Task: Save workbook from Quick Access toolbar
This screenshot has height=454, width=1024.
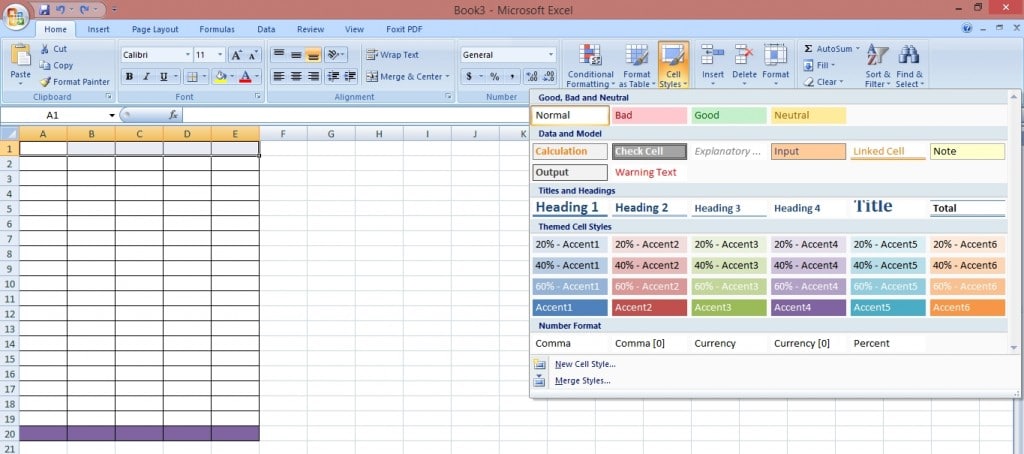Action: (44, 10)
